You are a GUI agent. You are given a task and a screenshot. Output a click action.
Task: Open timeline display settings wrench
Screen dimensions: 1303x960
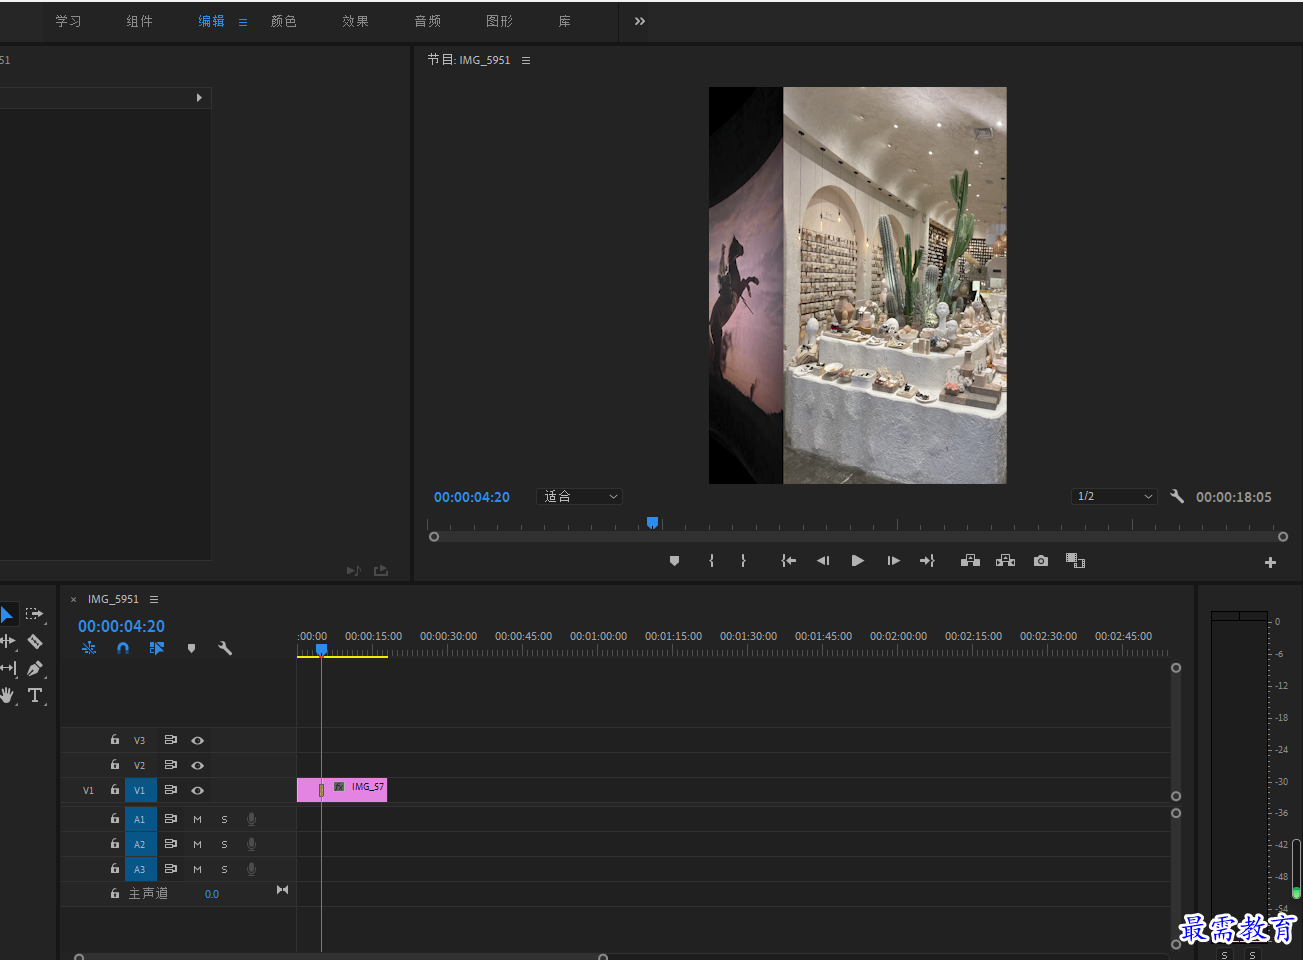point(225,648)
